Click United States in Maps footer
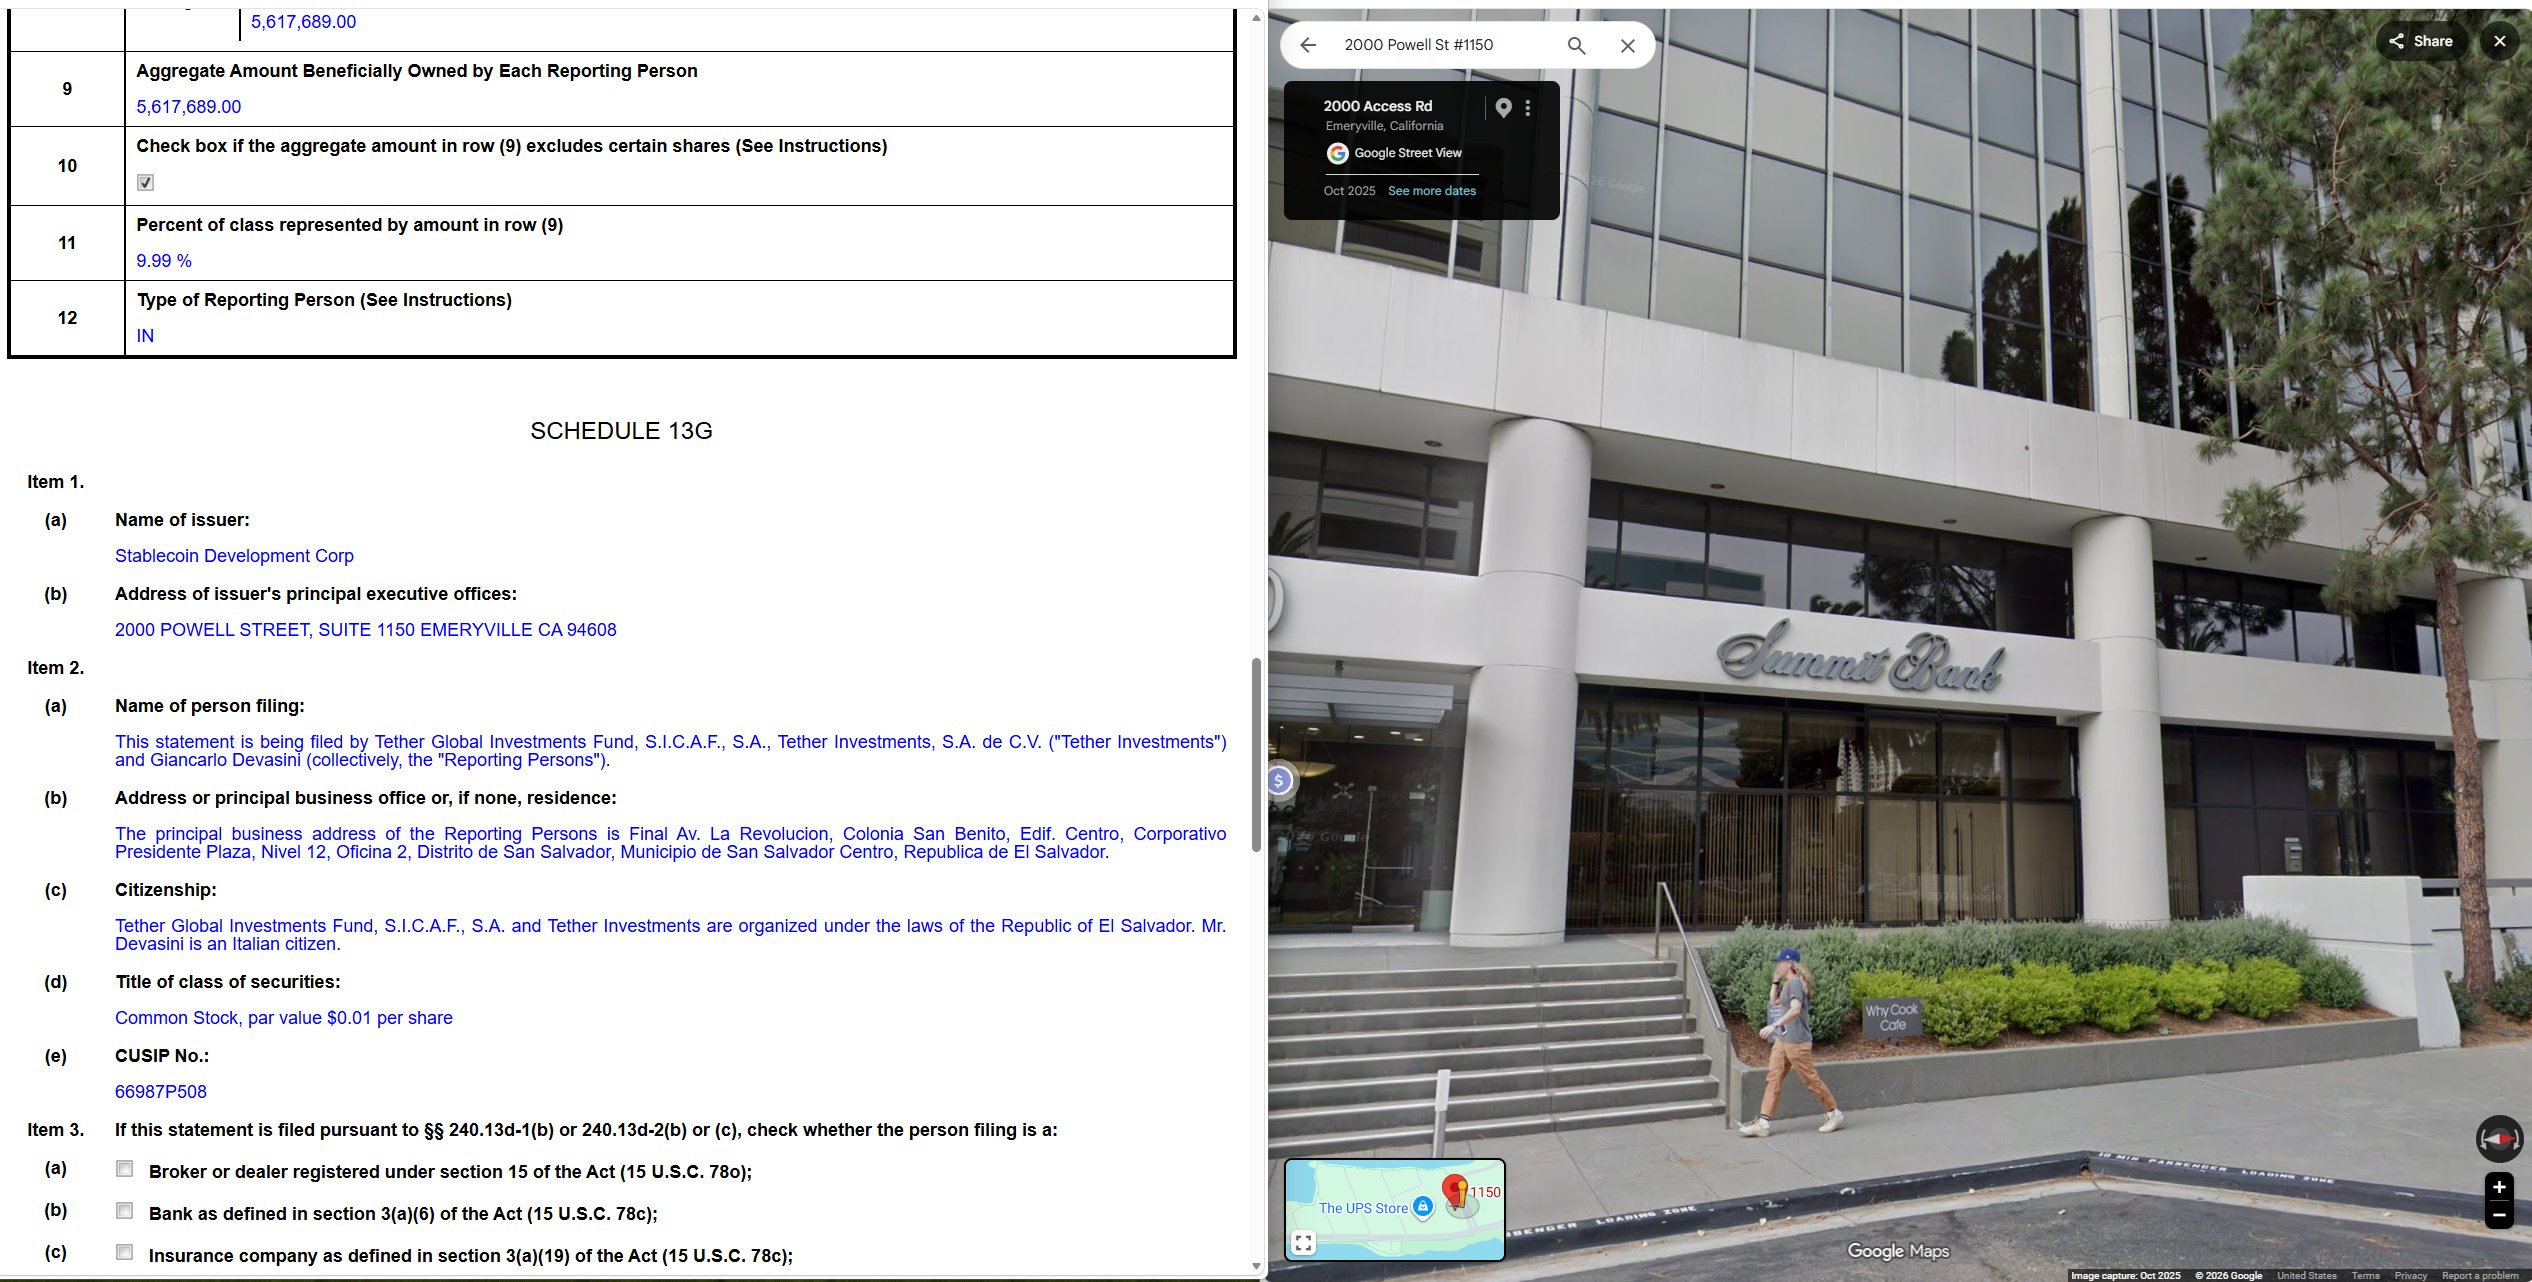Image resolution: width=2532 pixels, height=1282 pixels. tap(2306, 1275)
